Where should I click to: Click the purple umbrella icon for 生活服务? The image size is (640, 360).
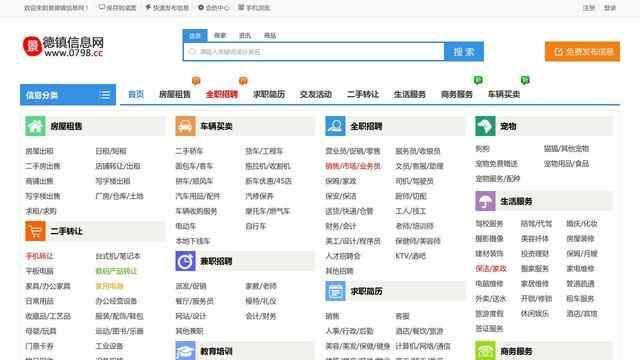click(x=485, y=201)
